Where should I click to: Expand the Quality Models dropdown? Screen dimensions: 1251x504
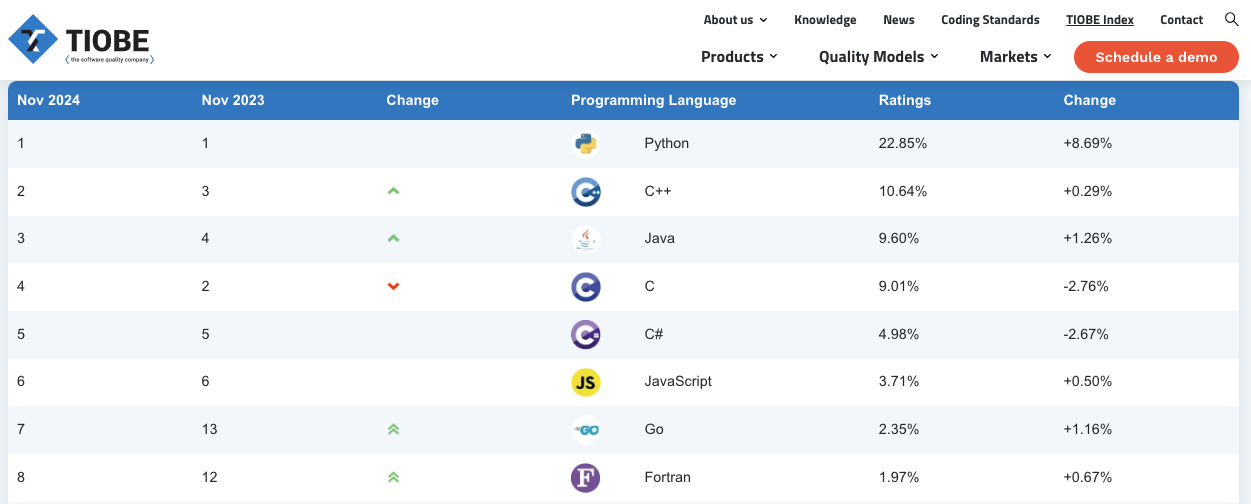pos(879,57)
